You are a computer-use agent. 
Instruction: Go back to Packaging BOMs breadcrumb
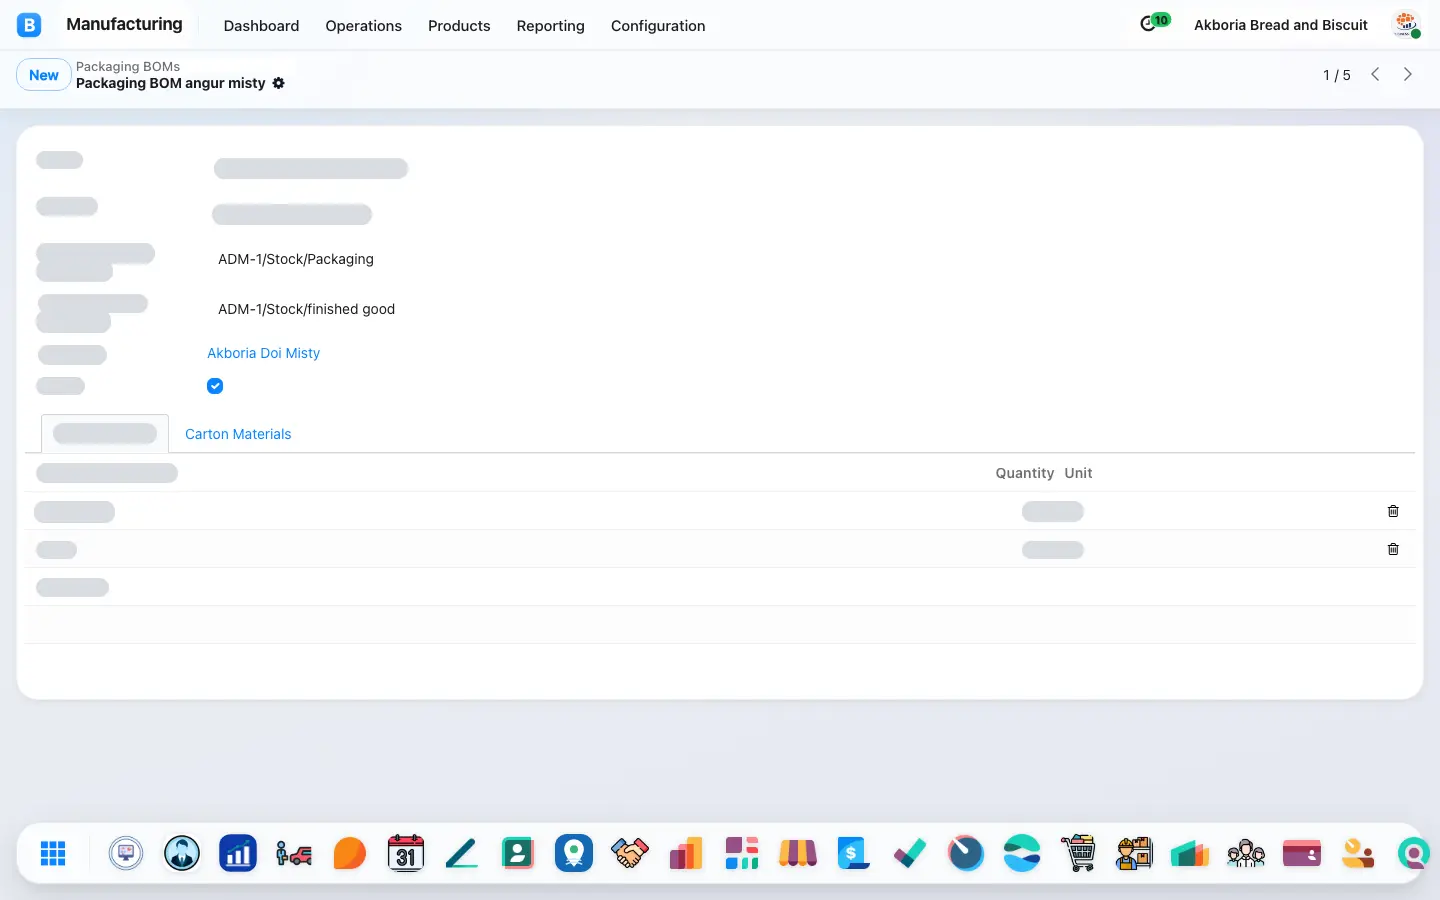pos(128,66)
